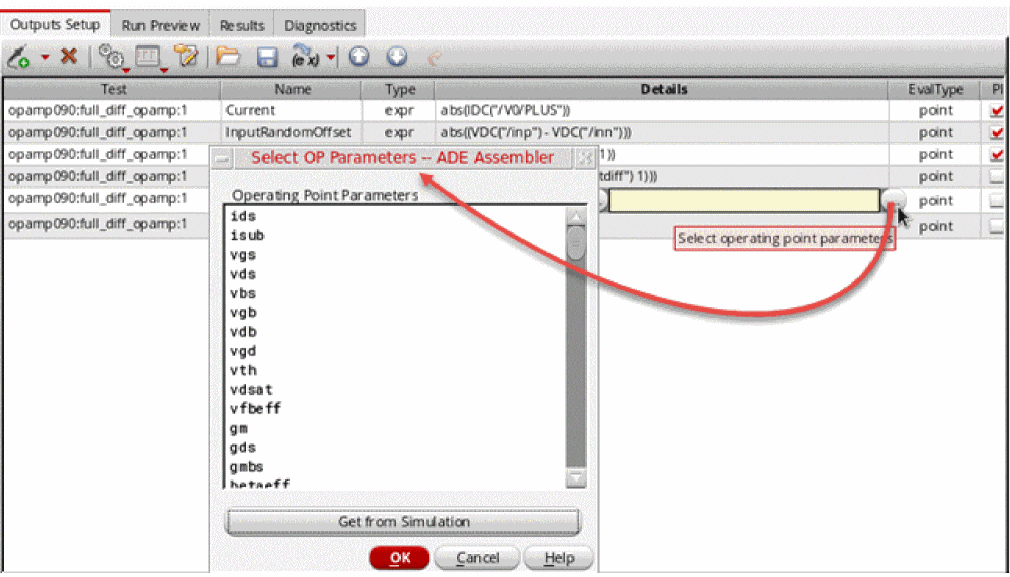This screenshot has width=1010, height=577.
Task: Click the Test column header
Action: tap(112, 90)
